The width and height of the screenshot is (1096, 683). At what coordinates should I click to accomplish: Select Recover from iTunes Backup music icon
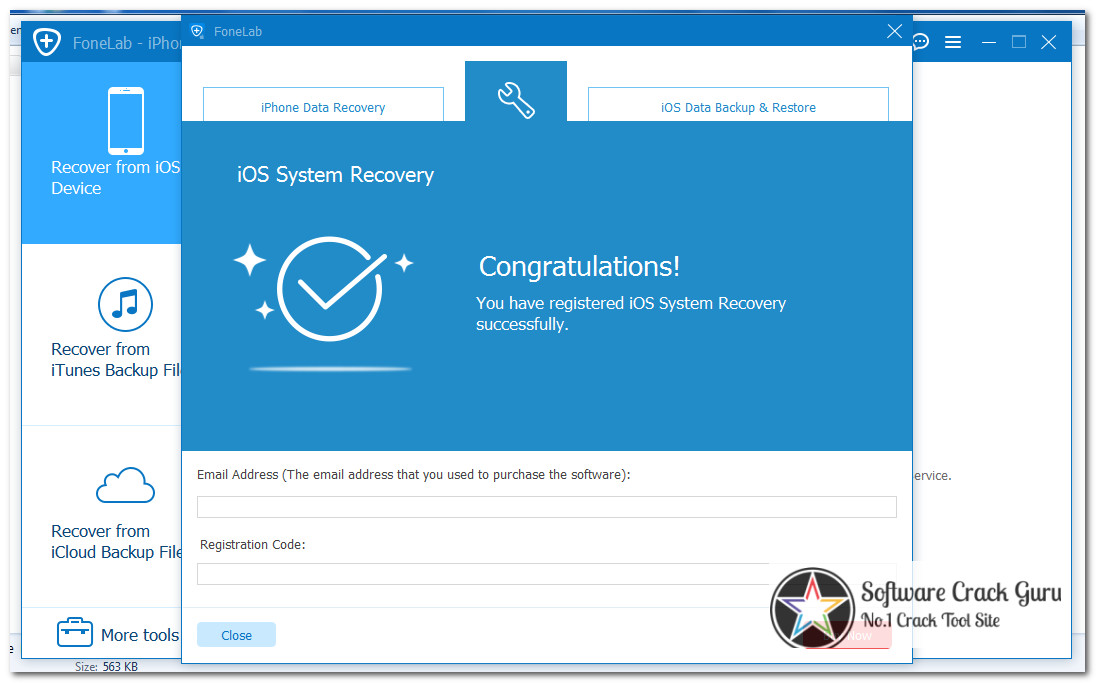click(125, 304)
